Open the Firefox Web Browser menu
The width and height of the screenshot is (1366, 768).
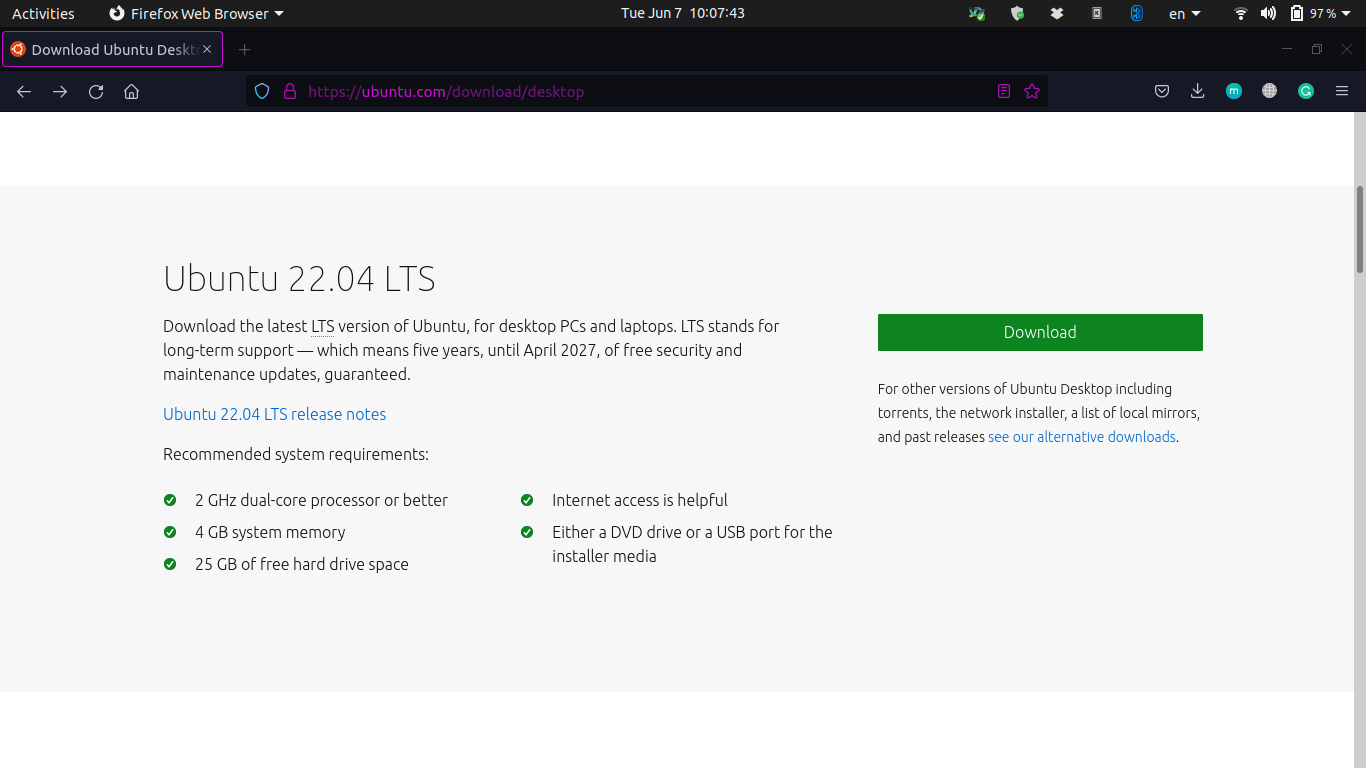tap(196, 13)
